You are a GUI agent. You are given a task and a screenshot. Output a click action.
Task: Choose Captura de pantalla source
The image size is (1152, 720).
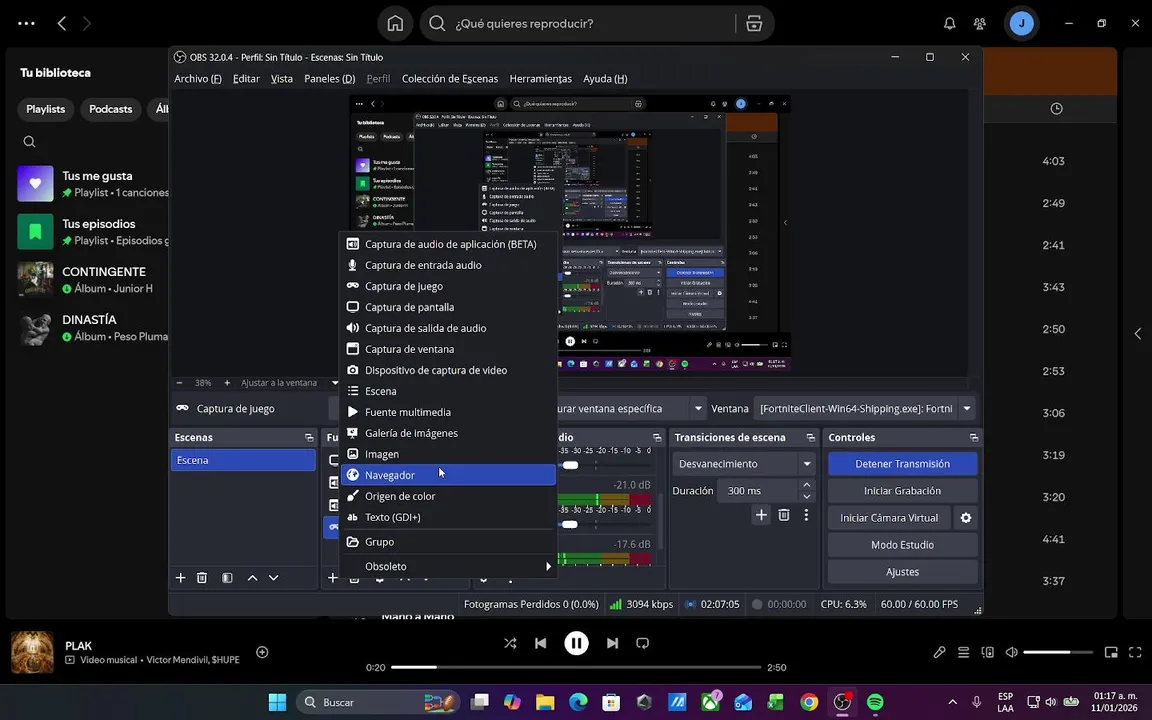(448, 307)
